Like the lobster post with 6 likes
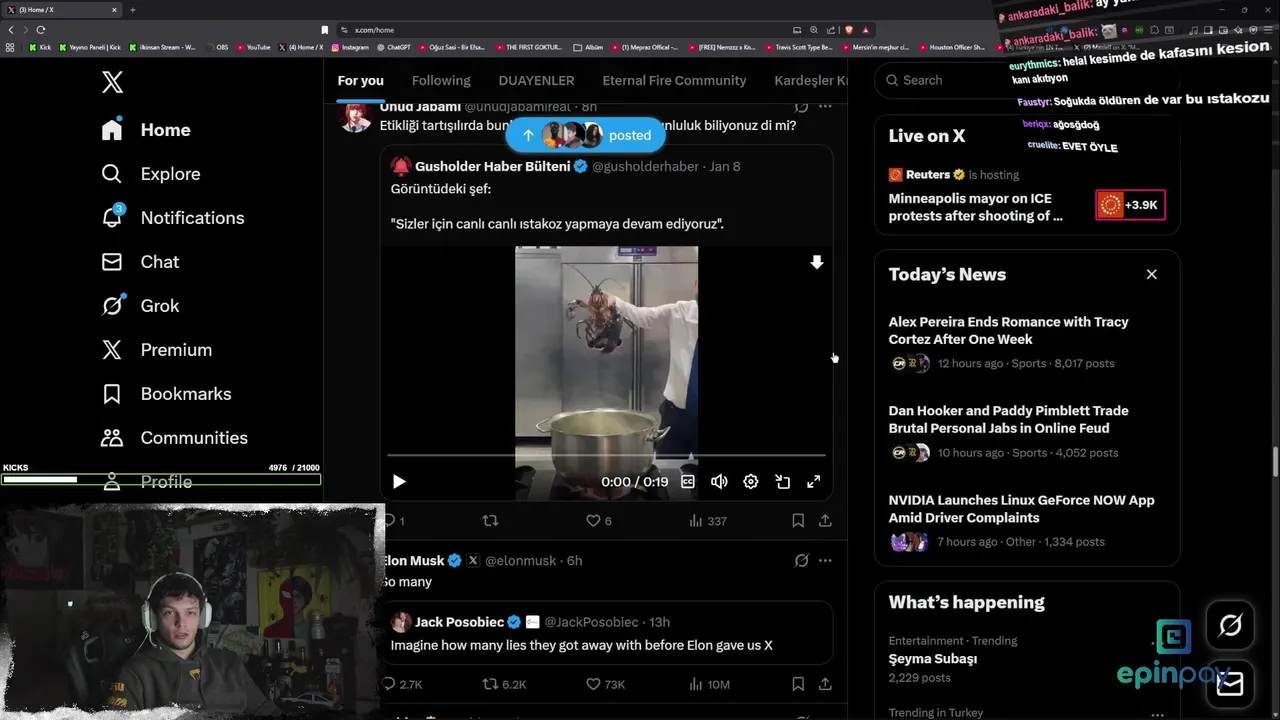Viewport: 1280px width, 720px height. point(599,521)
